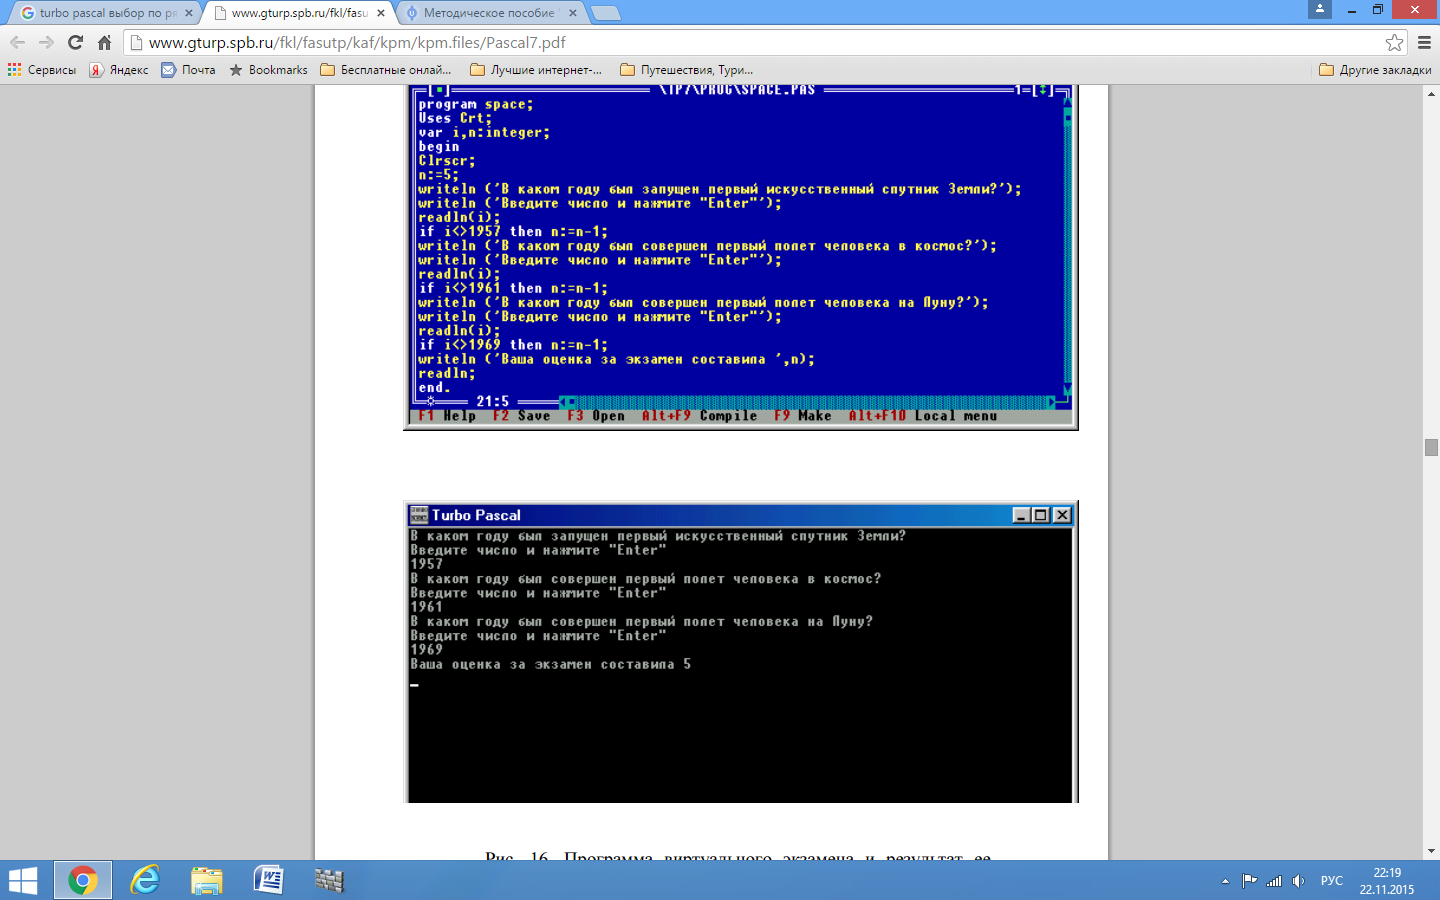
Task: Click F3 Open in Turbo Pascal status bar
Action: (x=596, y=416)
